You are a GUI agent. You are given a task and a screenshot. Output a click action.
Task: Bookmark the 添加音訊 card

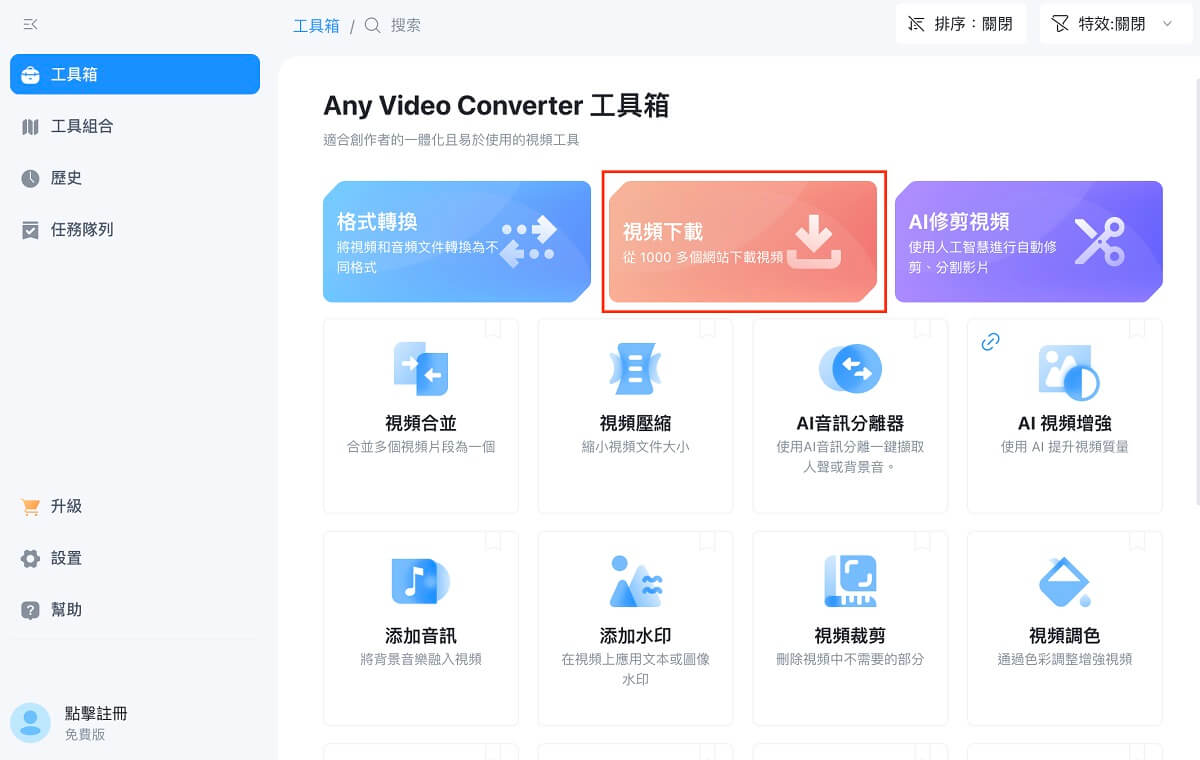click(x=493, y=541)
